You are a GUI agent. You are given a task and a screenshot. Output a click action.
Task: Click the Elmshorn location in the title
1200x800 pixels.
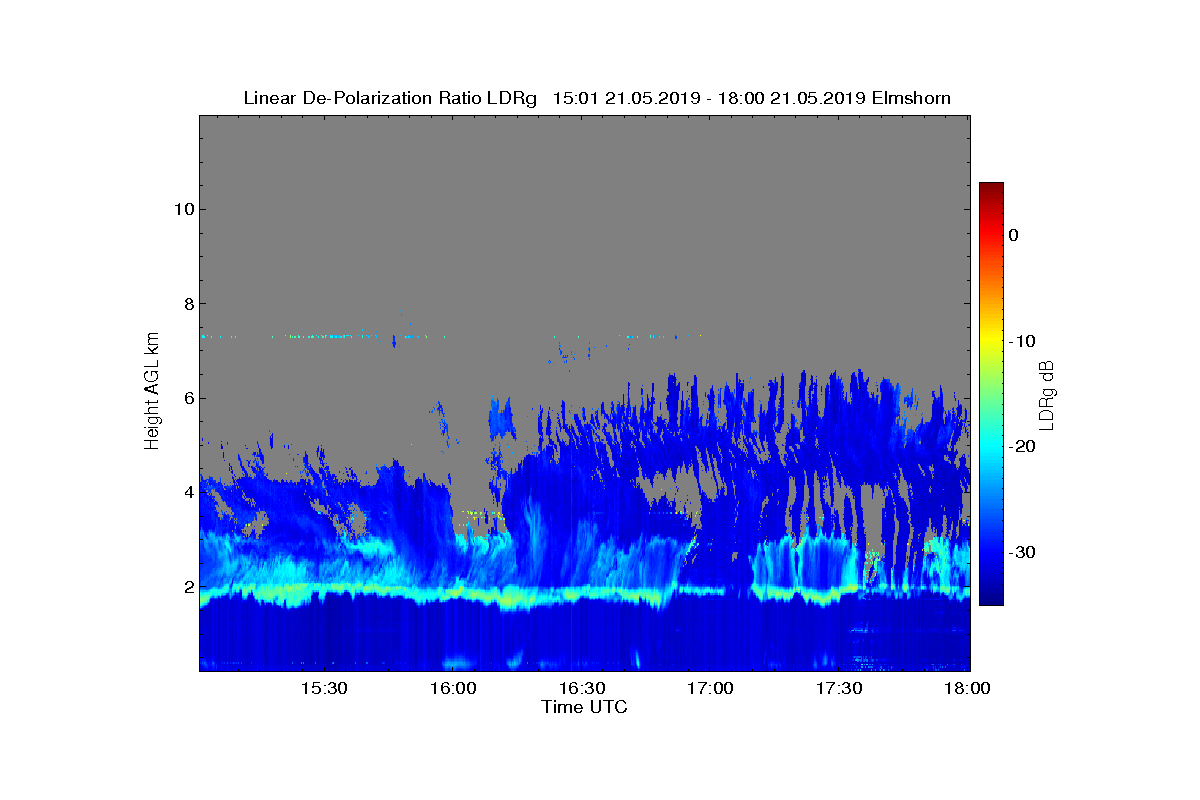(911, 98)
